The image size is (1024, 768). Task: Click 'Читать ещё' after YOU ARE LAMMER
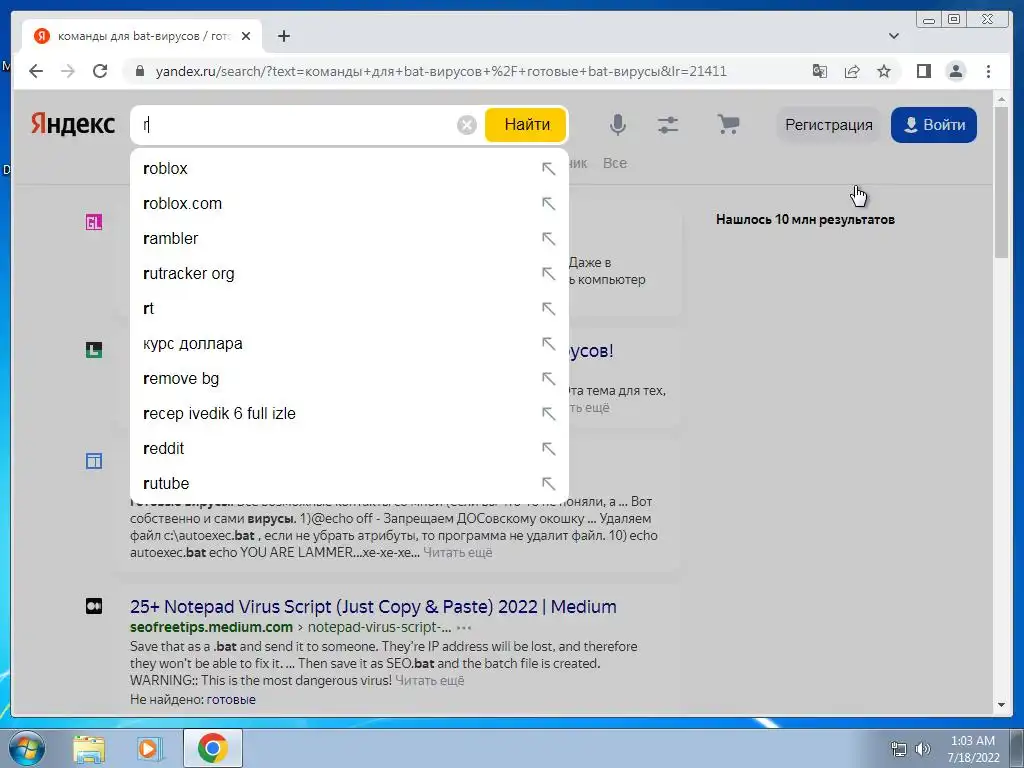pyautogui.click(x=457, y=552)
